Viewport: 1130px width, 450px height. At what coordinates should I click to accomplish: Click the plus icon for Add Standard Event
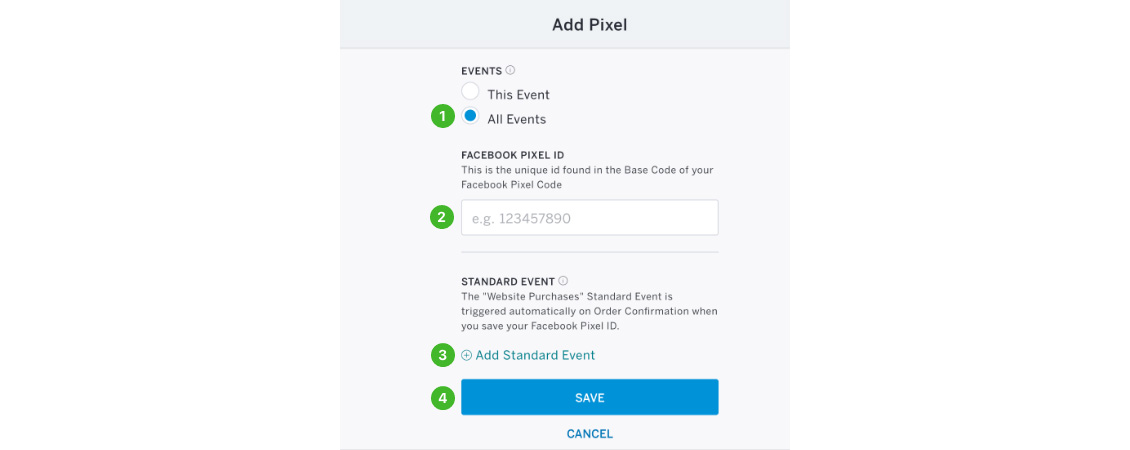pos(466,356)
